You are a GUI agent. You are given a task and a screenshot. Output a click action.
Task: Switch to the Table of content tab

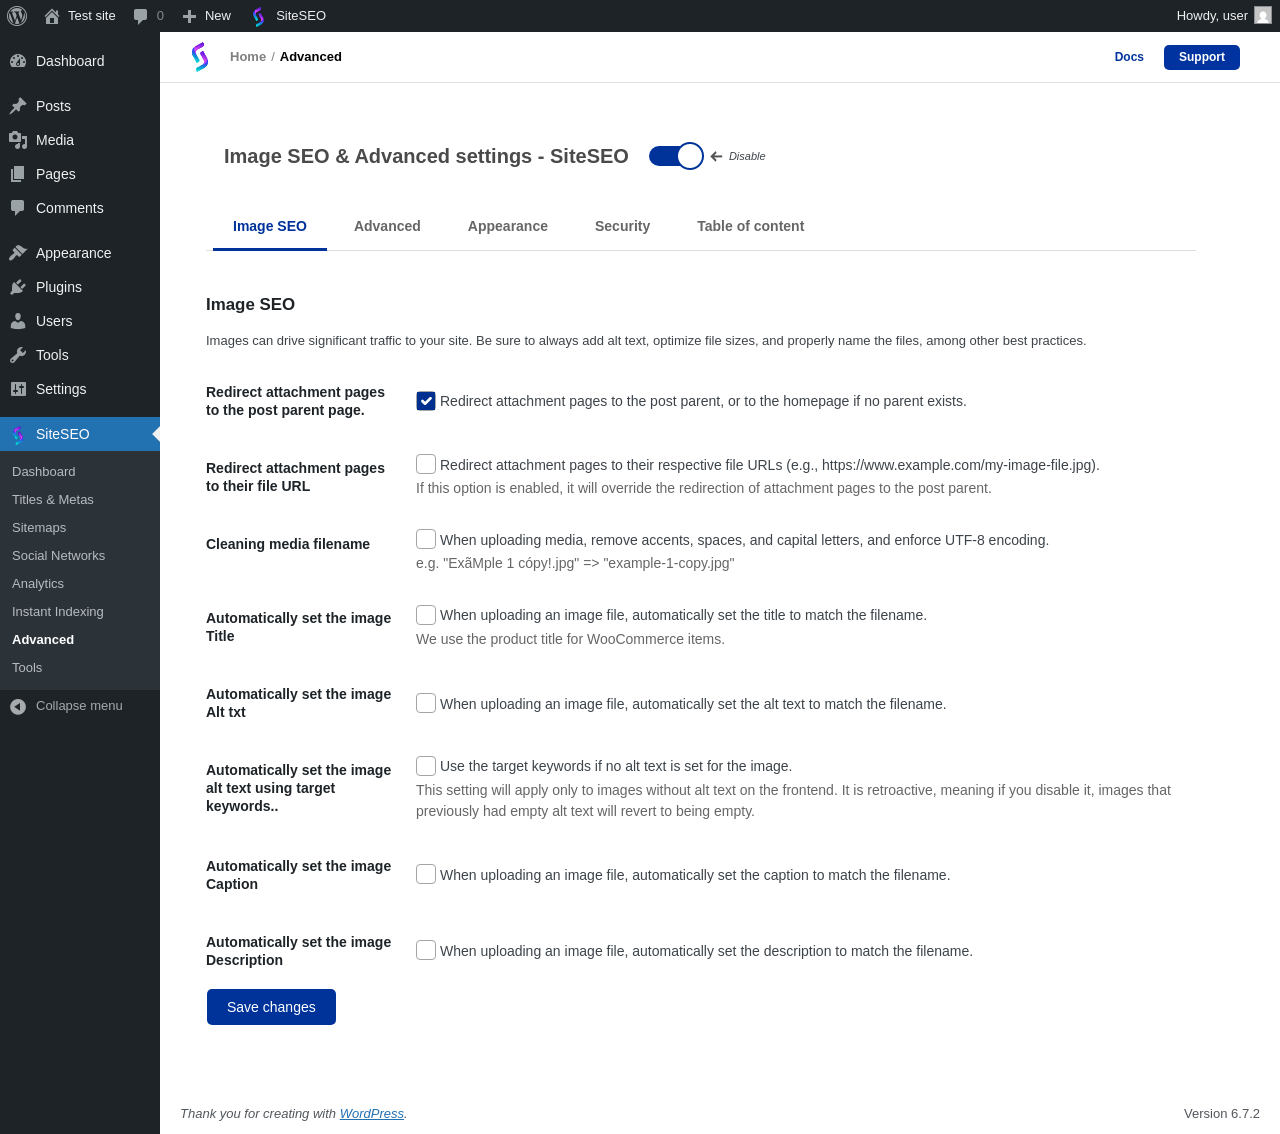[750, 226]
